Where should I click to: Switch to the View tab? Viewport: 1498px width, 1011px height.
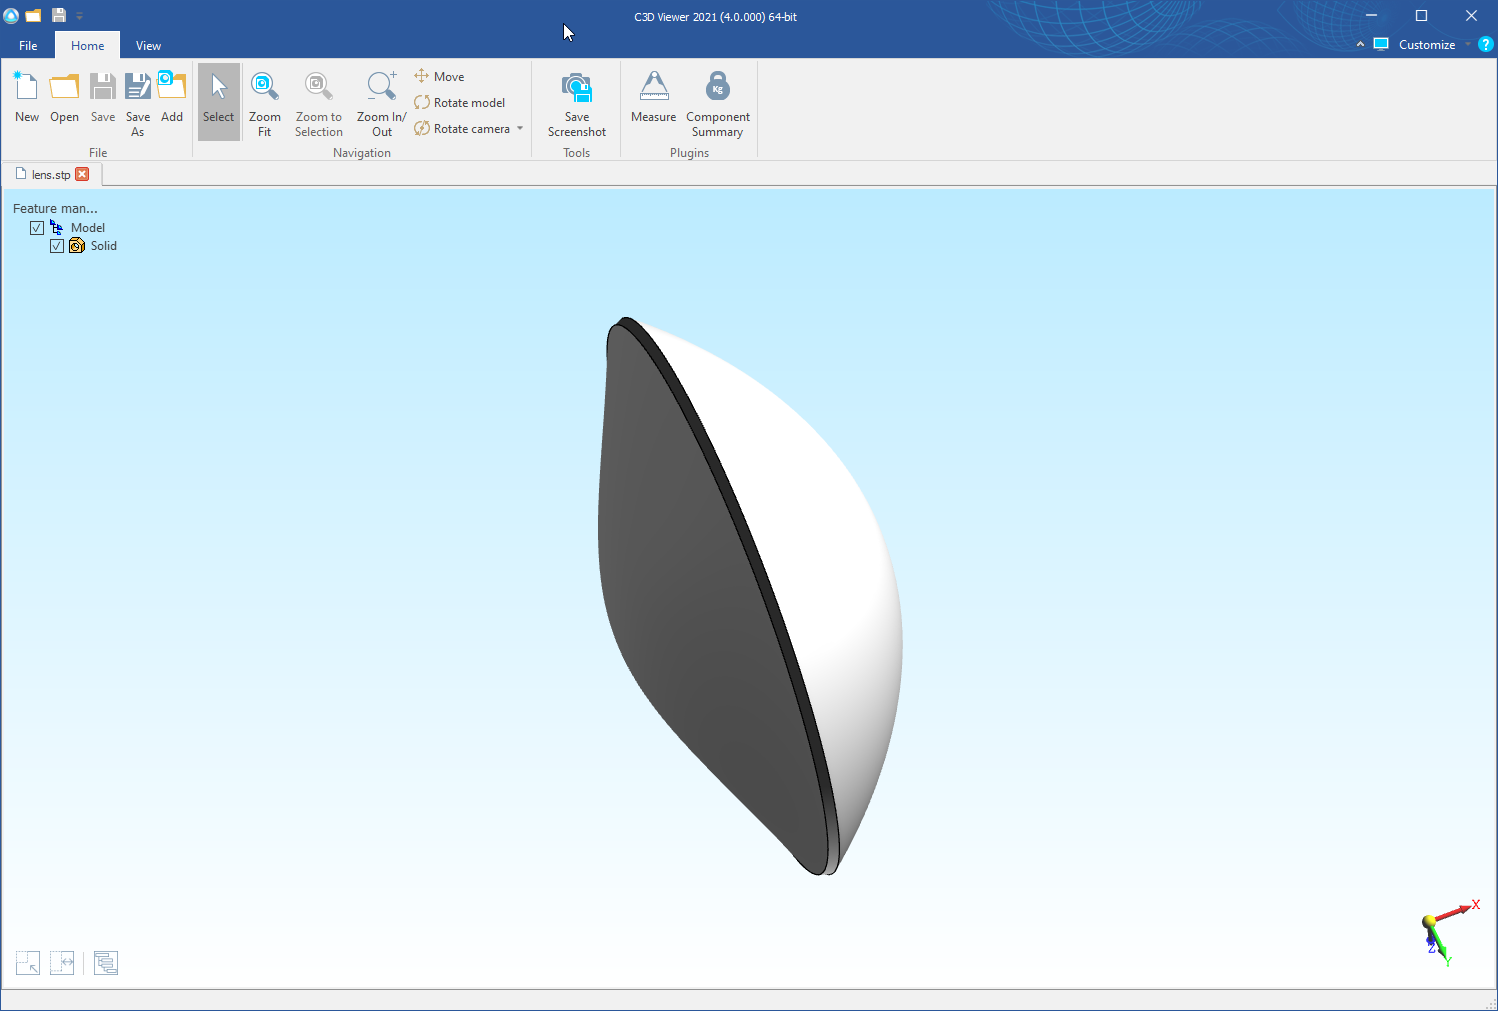coord(148,46)
